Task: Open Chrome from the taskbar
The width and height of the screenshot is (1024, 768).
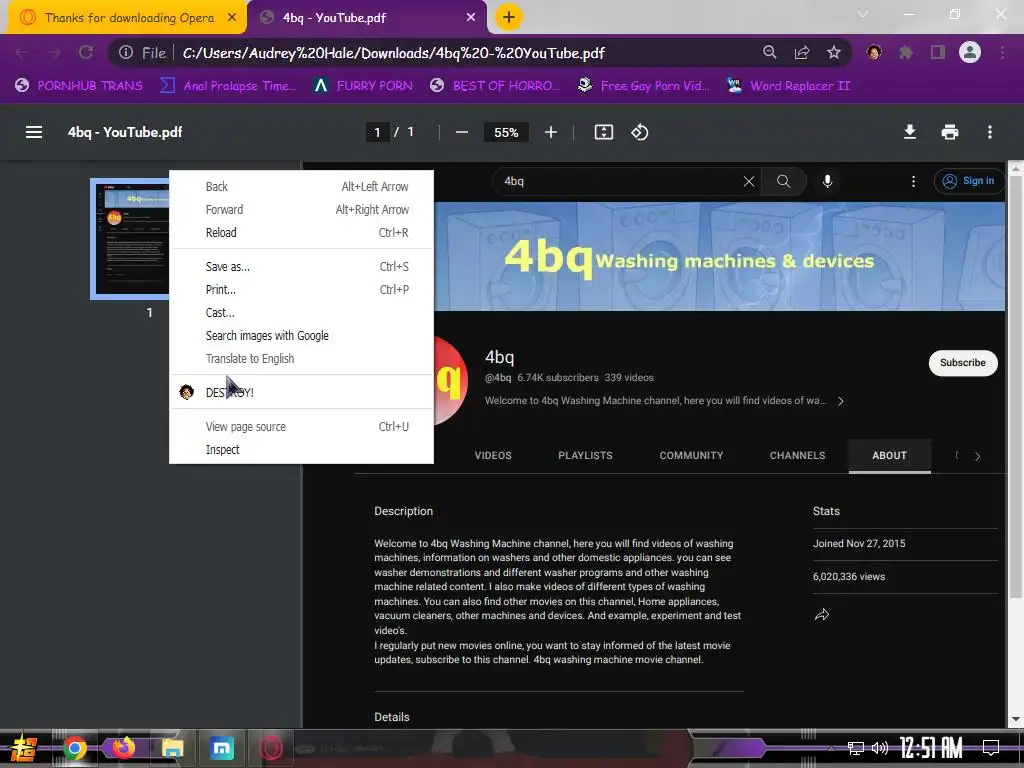Action: tap(74, 748)
